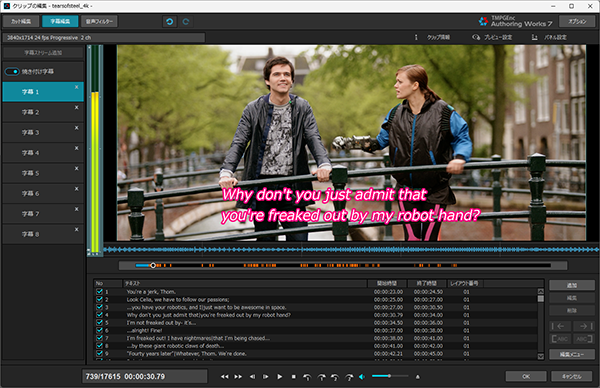Click the first jump-back arrow labeled 1

[307, 377]
